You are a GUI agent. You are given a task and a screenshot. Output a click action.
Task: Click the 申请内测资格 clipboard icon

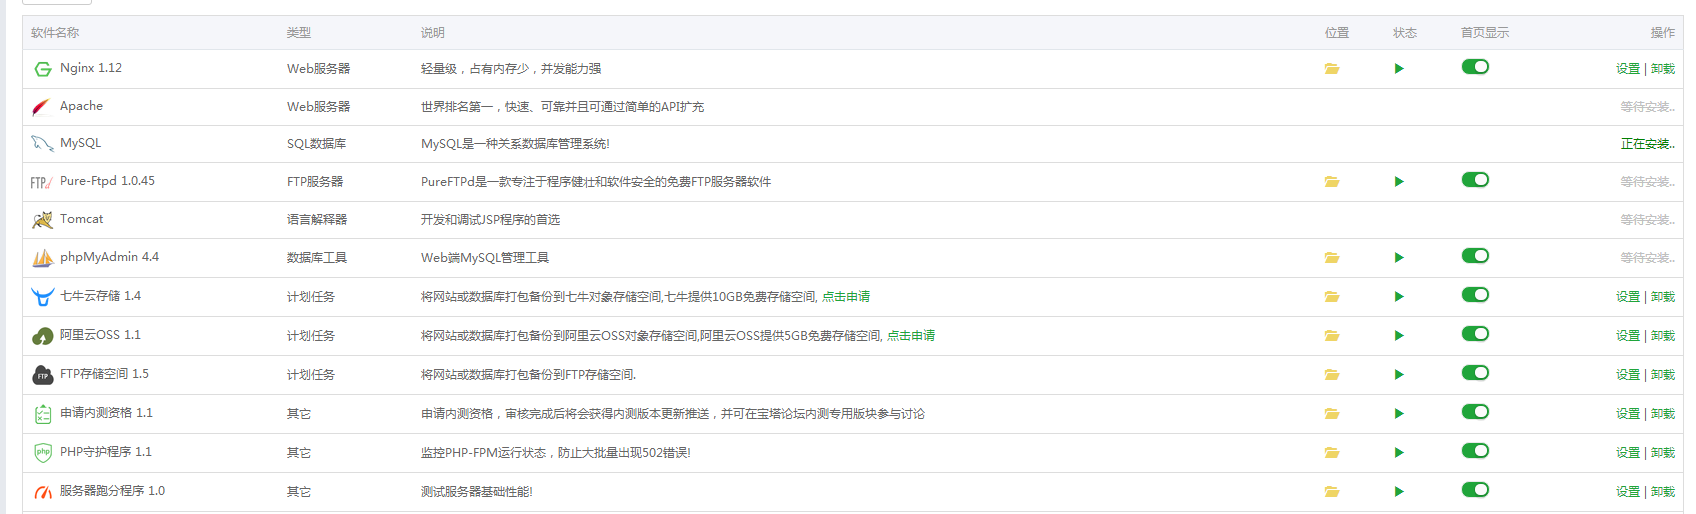(42, 414)
